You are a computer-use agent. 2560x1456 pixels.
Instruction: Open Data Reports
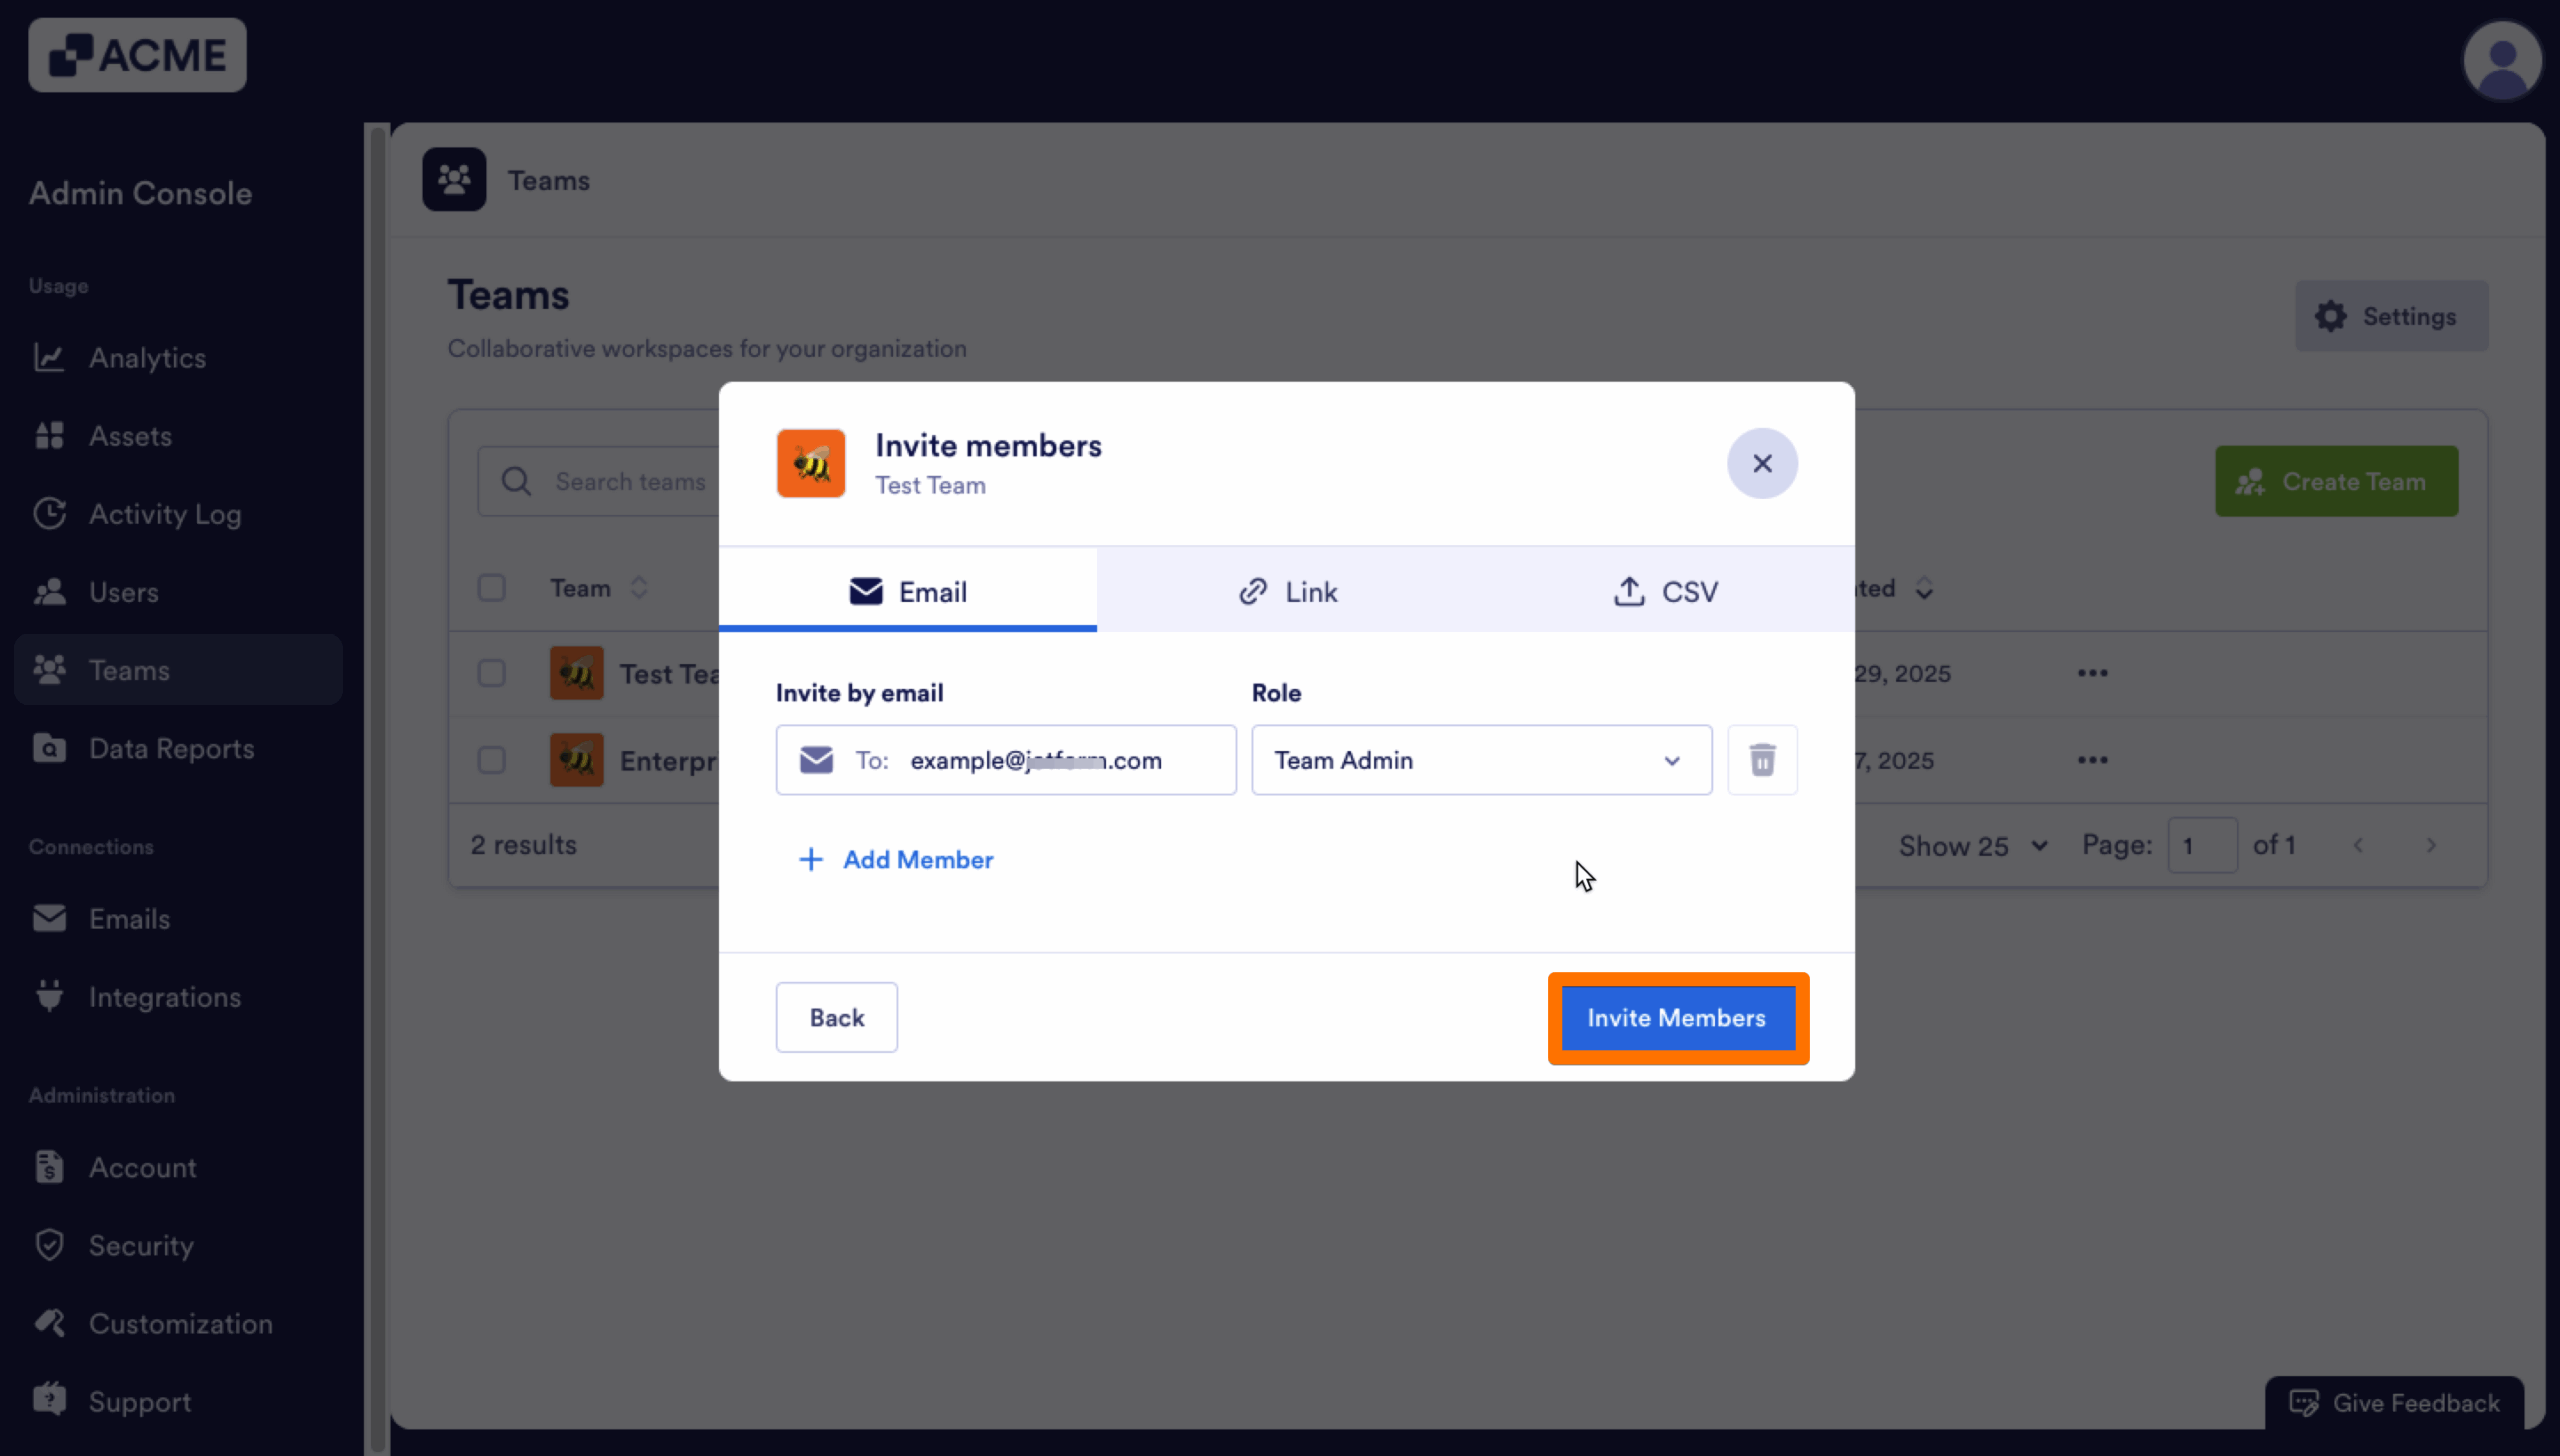[171, 747]
